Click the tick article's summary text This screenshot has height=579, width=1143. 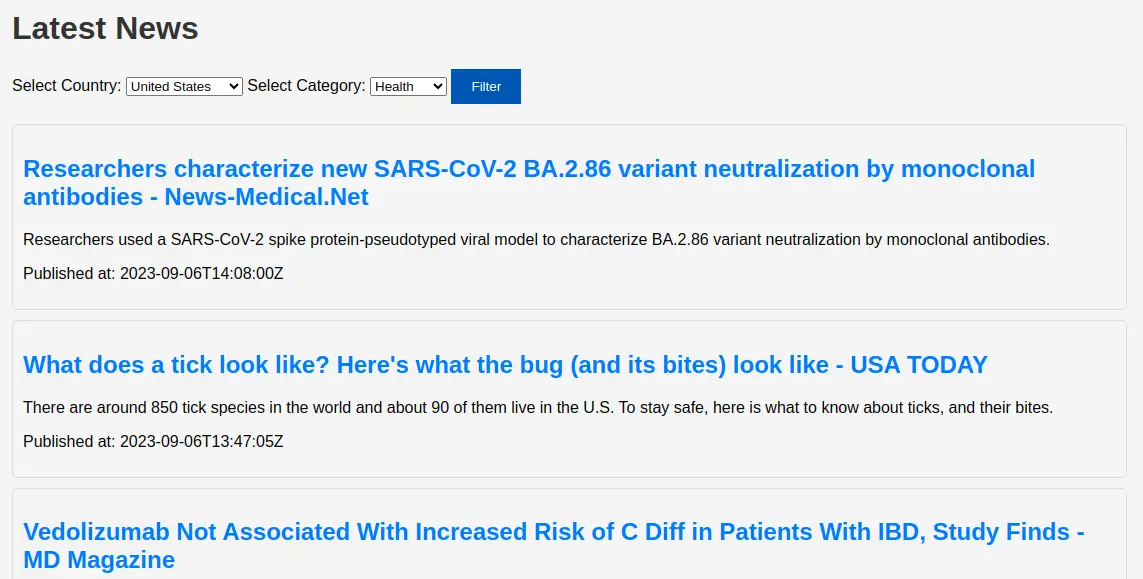point(536,407)
